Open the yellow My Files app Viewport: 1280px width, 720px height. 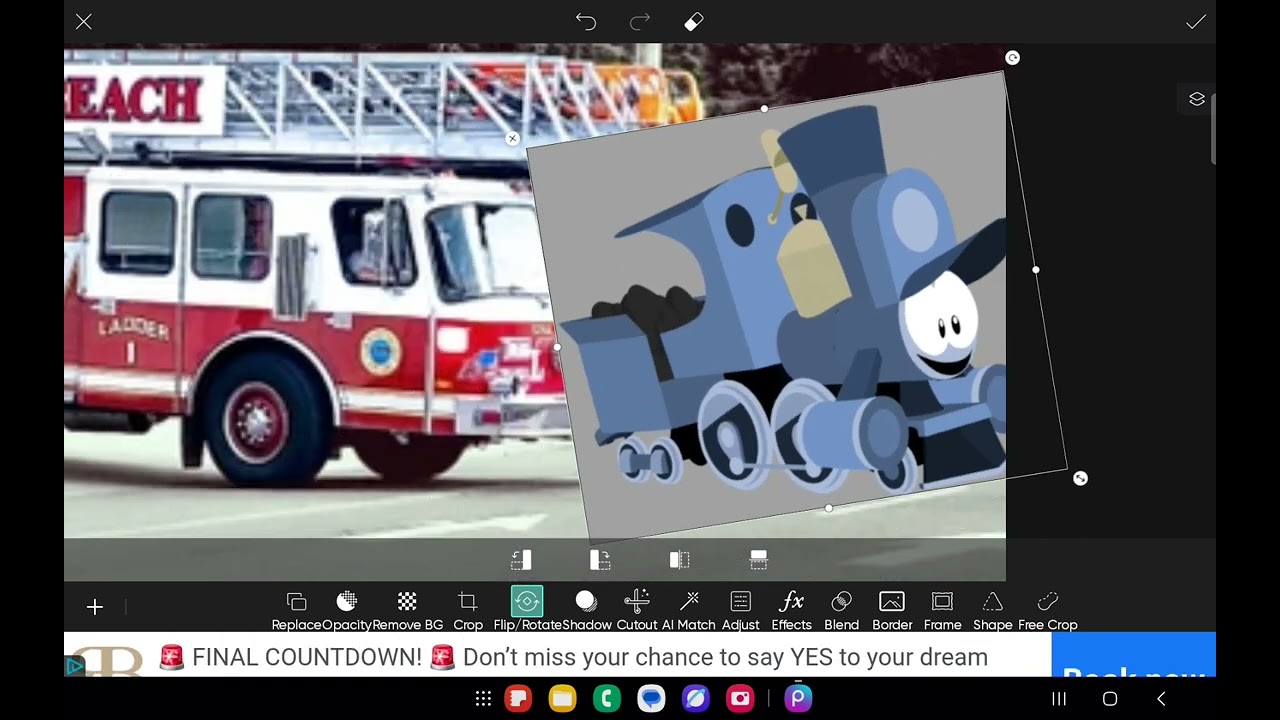(563, 699)
